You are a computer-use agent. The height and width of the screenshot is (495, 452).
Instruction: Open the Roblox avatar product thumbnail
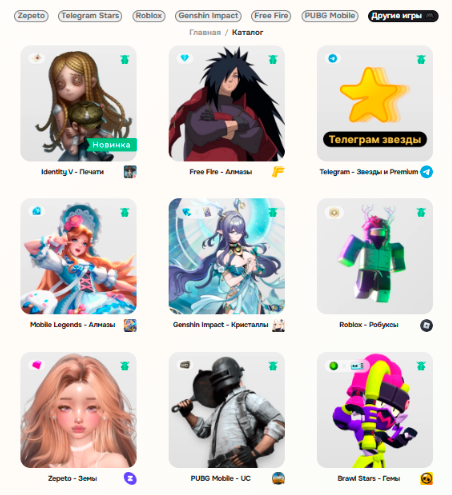pyautogui.click(x=375, y=256)
